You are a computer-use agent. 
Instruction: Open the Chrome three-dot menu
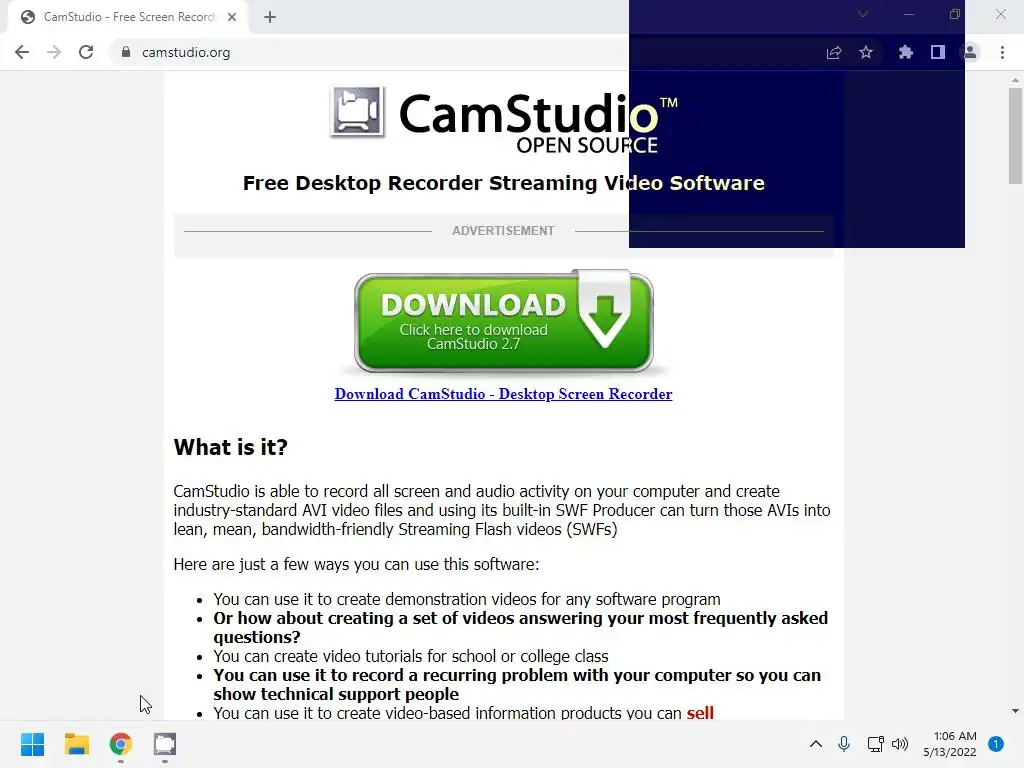(x=1002, y=52)
